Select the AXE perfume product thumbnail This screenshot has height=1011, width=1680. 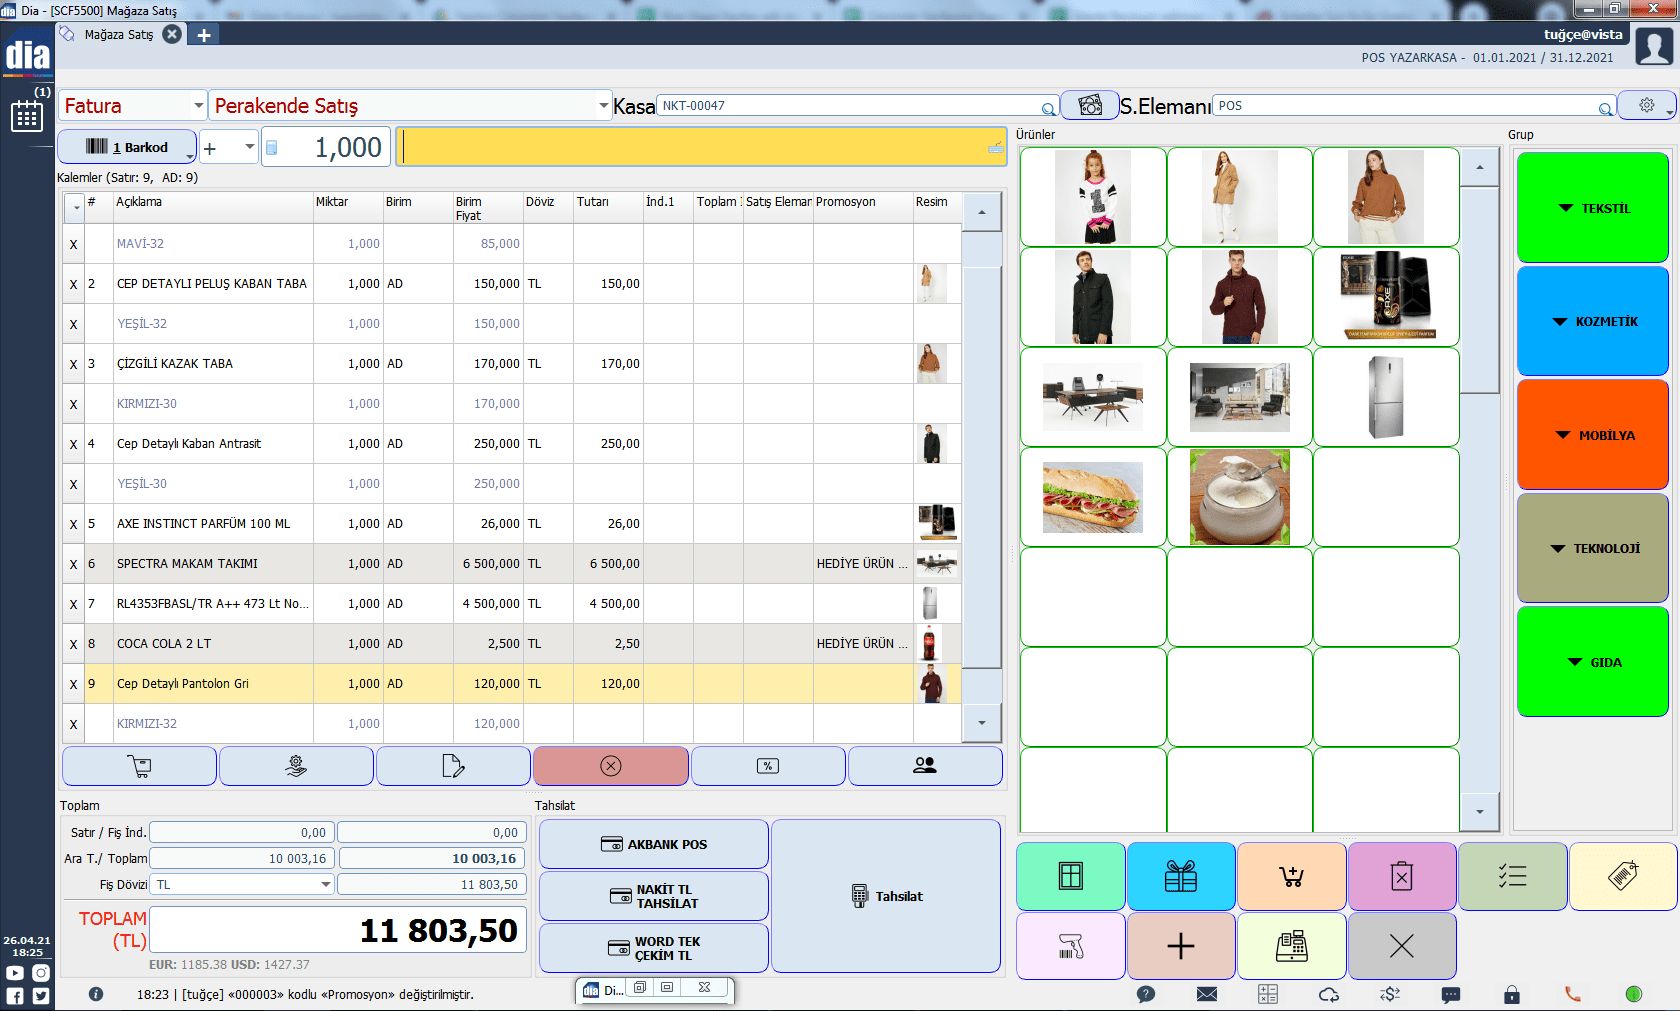coord(1386,297)
